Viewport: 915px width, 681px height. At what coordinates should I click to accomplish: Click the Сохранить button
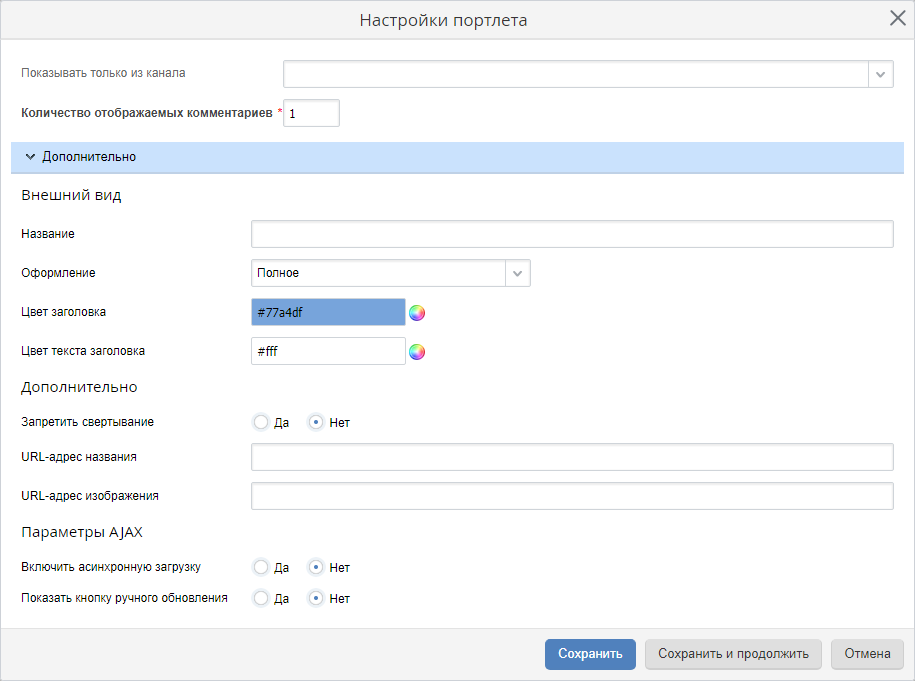point(590,654)
